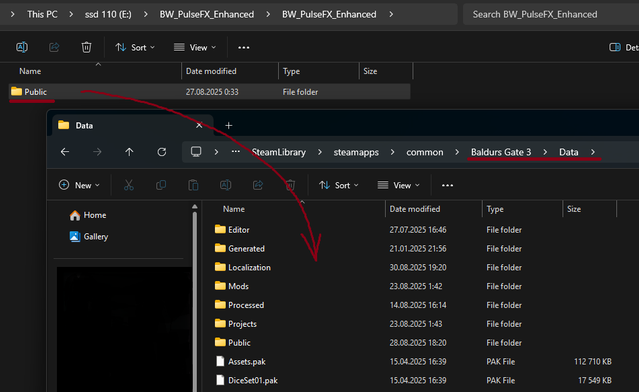Open the Sort dropdown in Data window

339,185
